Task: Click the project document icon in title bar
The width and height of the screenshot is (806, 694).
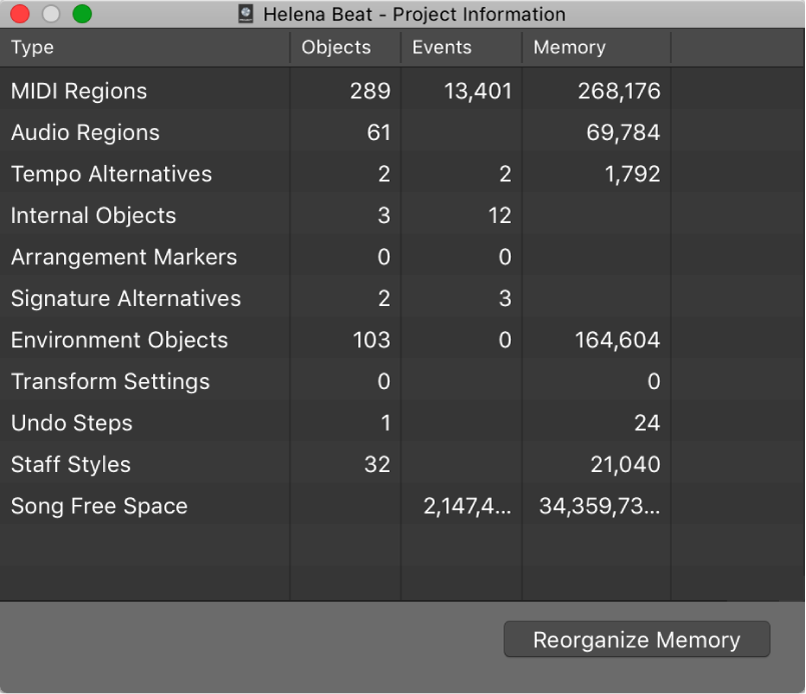Action: 246,14
